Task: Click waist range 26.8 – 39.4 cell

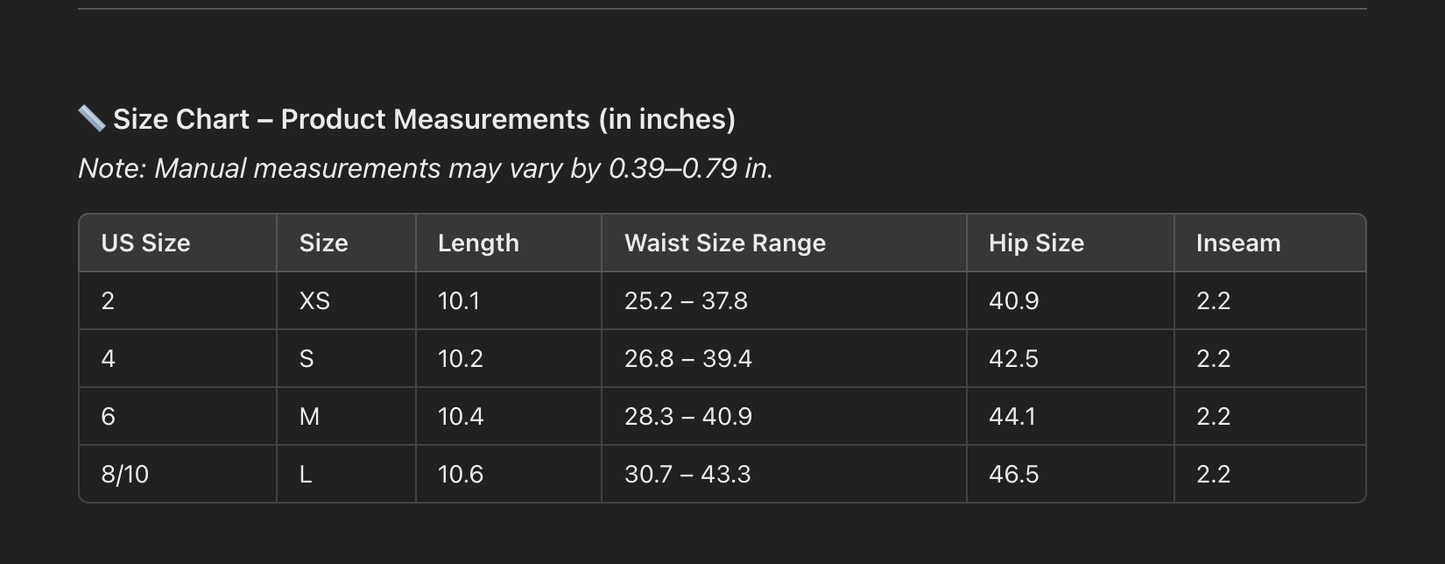Action: 688,359
